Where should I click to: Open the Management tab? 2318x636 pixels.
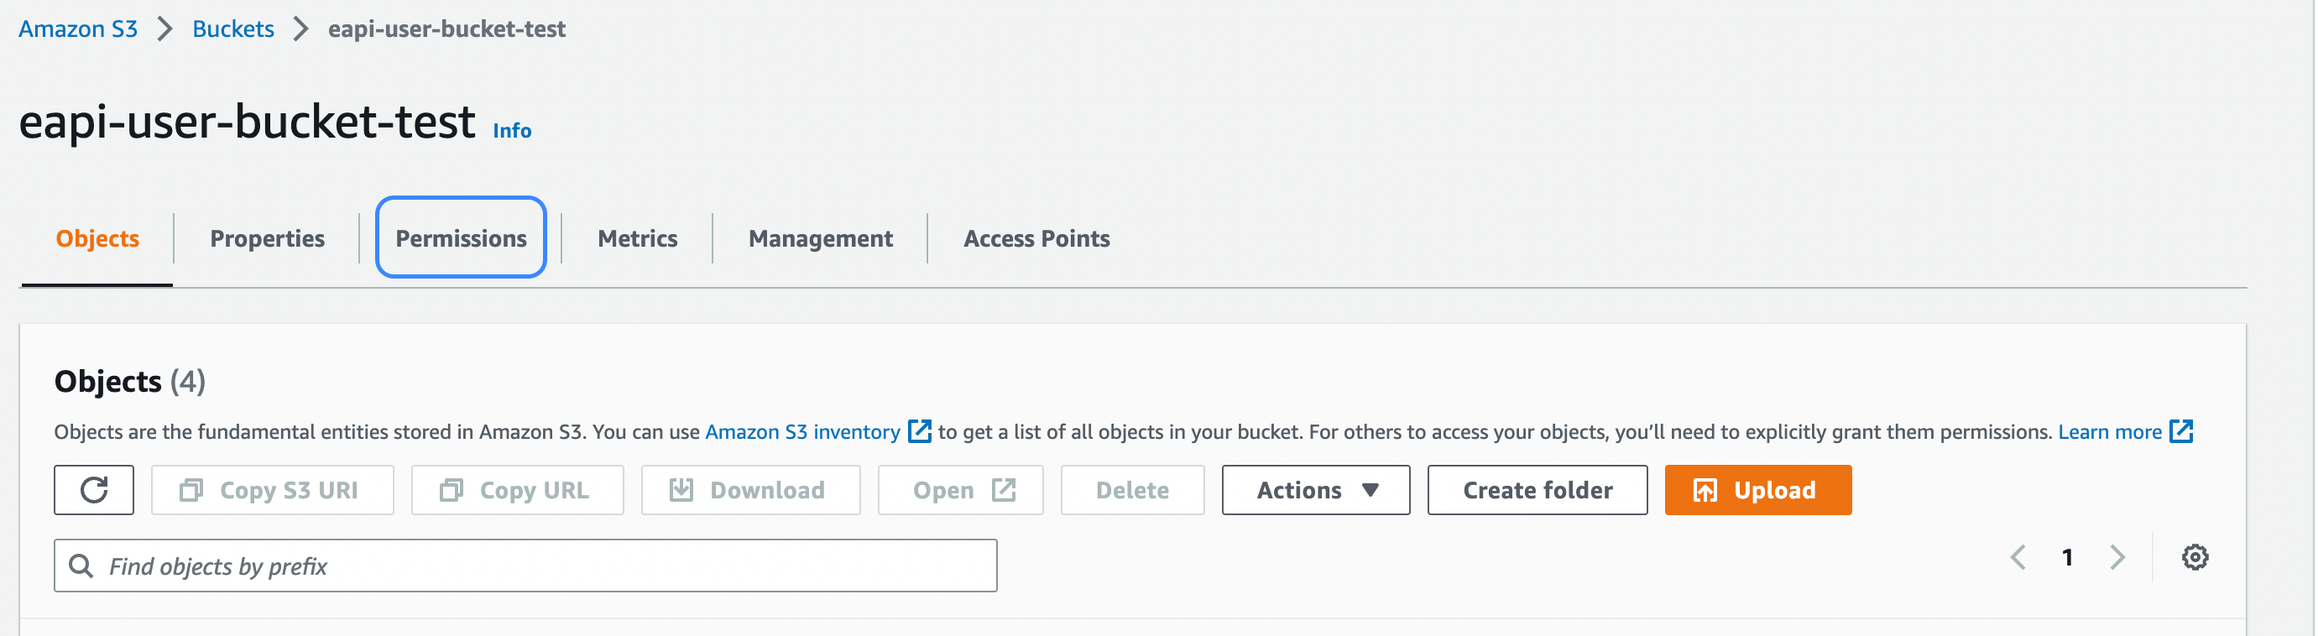[820, 238]
